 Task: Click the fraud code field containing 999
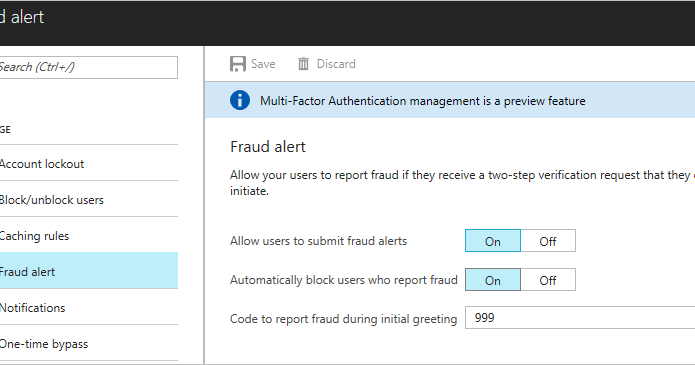coord(580,318)
